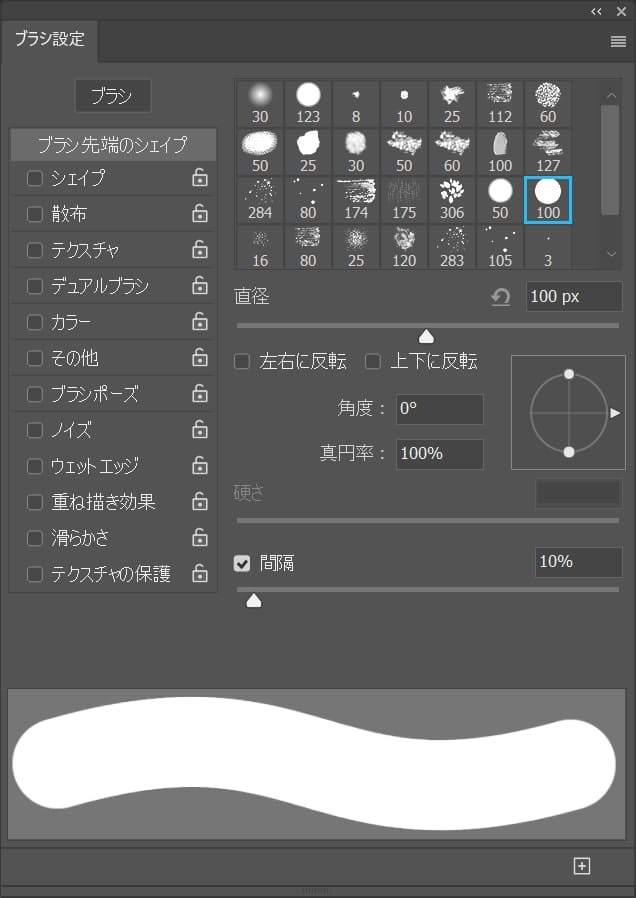Pick the 174 dry brush tip
Viewport: 636px width, 898px height.
click(356, 200)
